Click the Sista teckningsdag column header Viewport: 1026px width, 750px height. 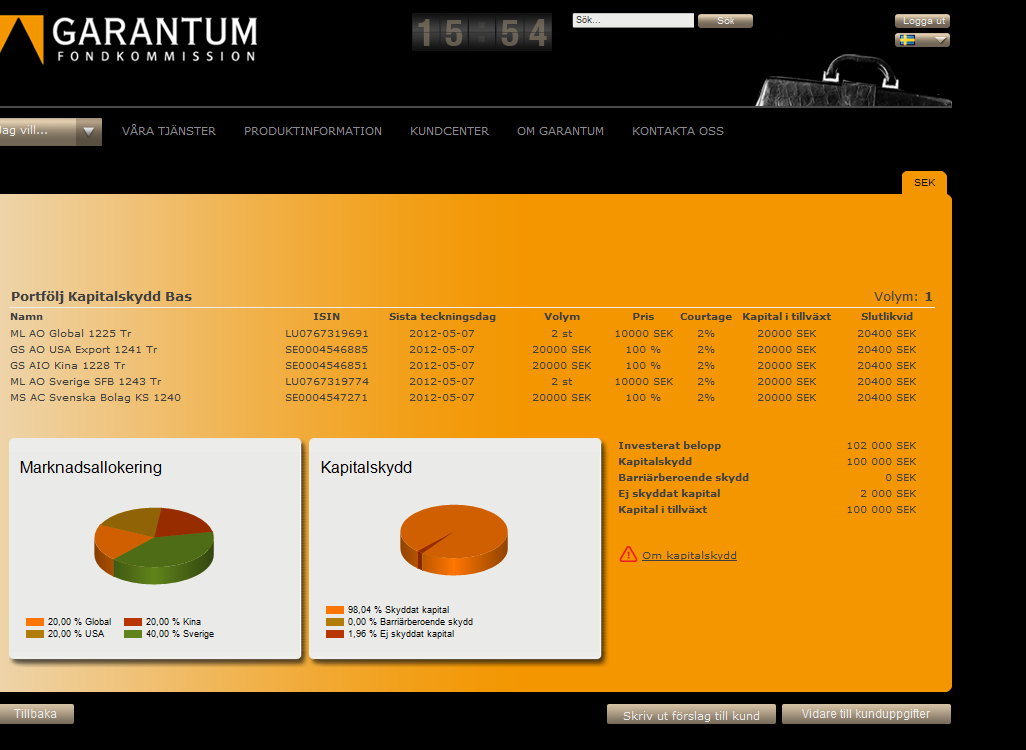[442, 317]
